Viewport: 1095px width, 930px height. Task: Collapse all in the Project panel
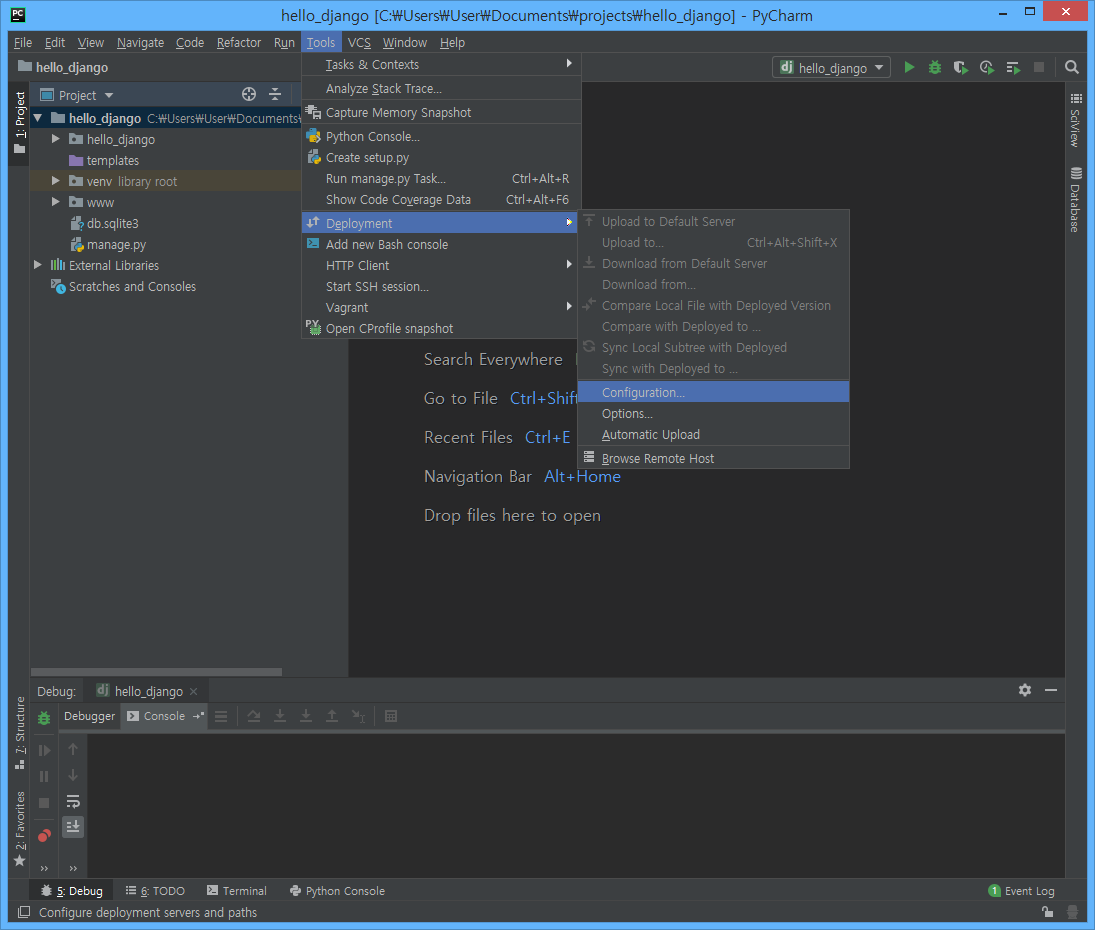[x=275, y=94]
